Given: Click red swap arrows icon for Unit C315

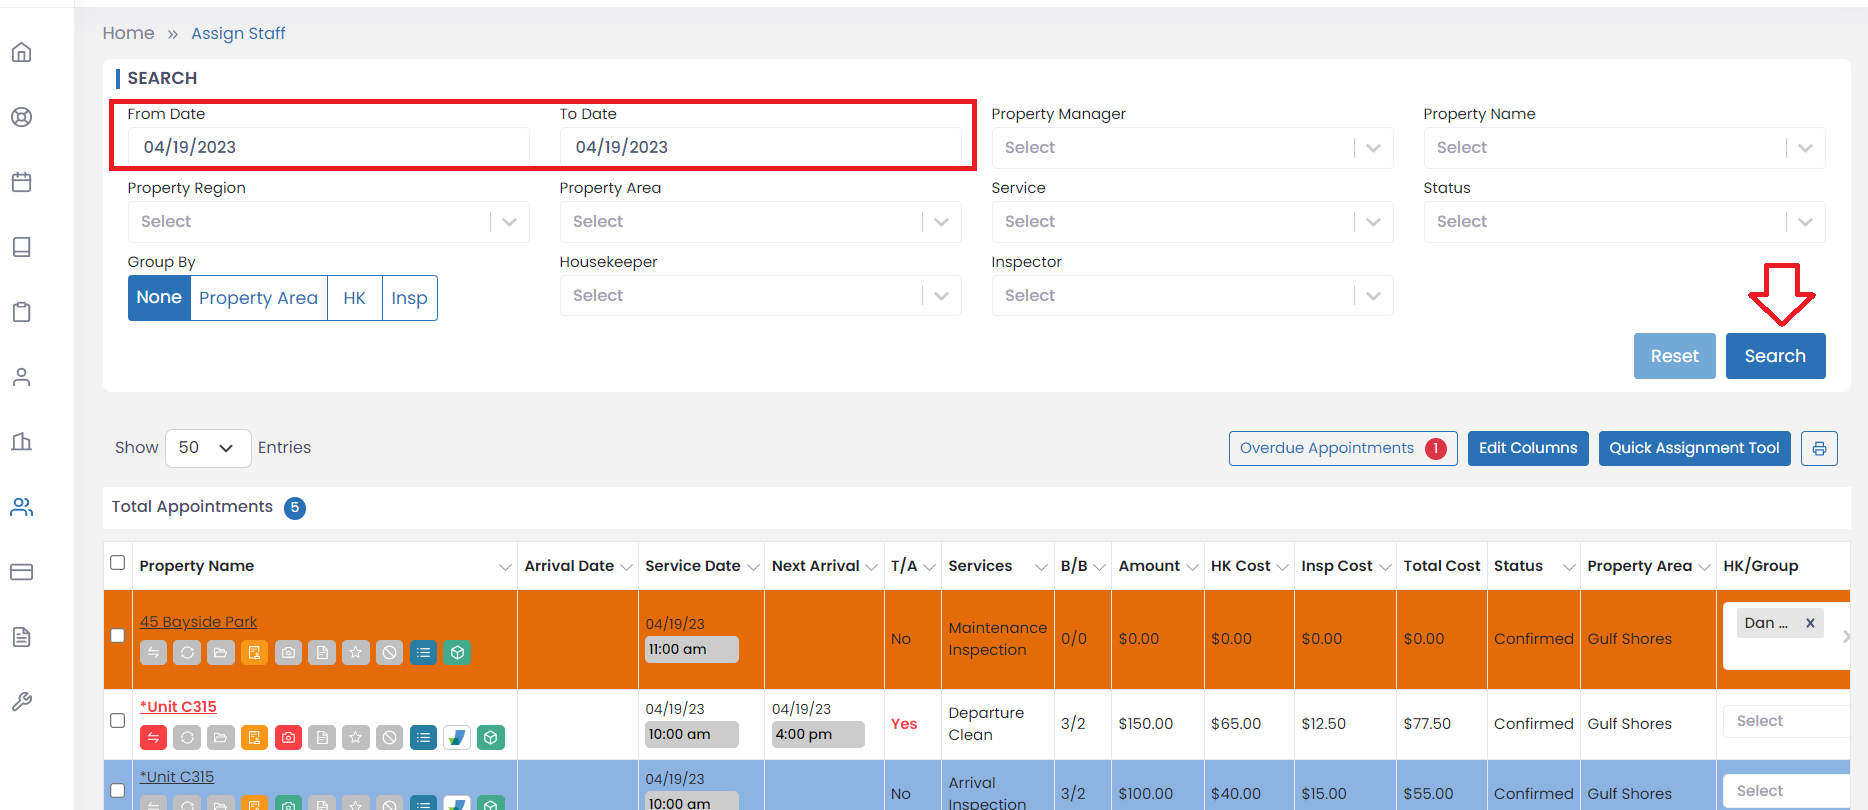Looking at the screenshot, I should pyautogui.click(x=153, y=738).
